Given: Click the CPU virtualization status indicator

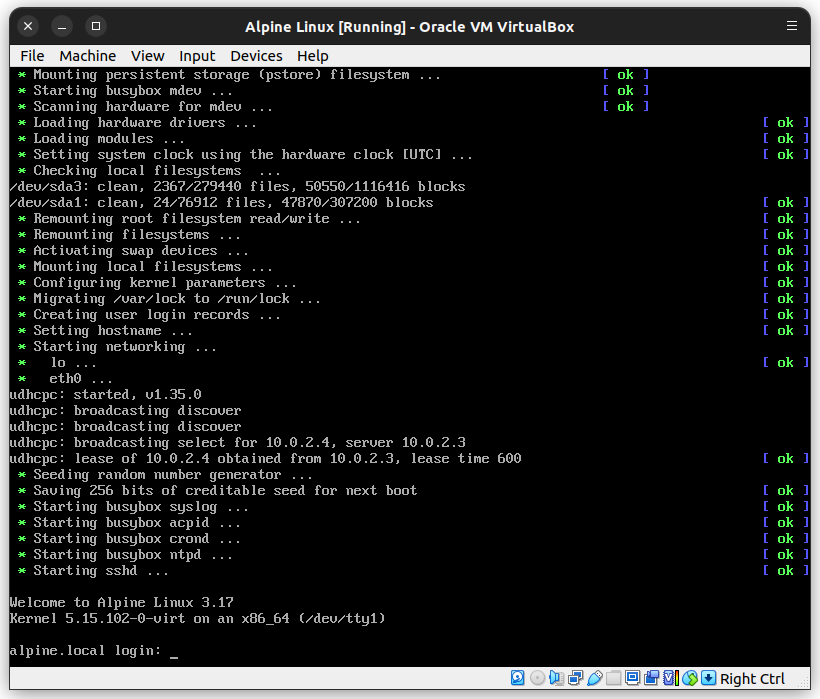Looking at the screenshot, I should coord(670,678).
